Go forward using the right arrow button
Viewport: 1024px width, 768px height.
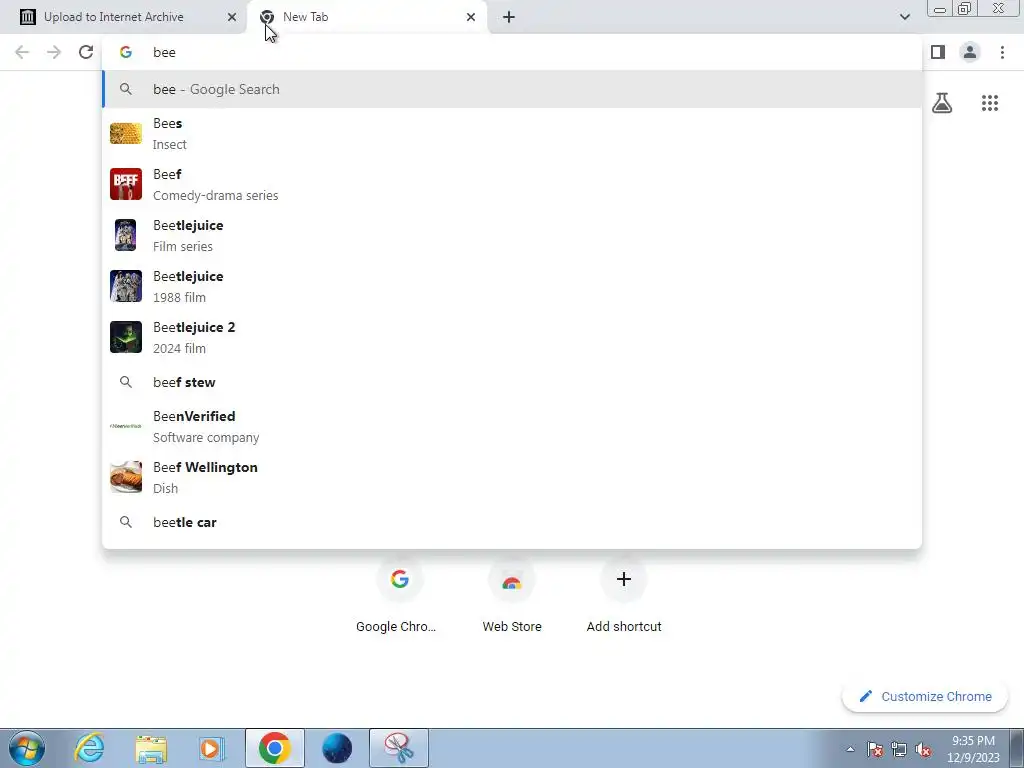(x=54, y=52)
